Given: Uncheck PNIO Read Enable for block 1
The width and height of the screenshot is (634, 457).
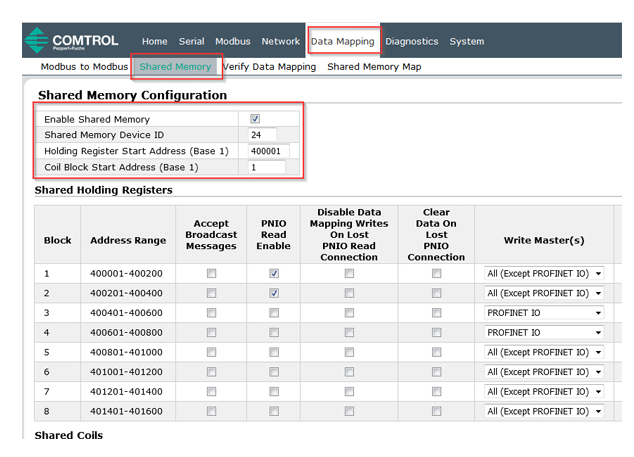Looking at the screenshot, I should [x=274, y=273].
